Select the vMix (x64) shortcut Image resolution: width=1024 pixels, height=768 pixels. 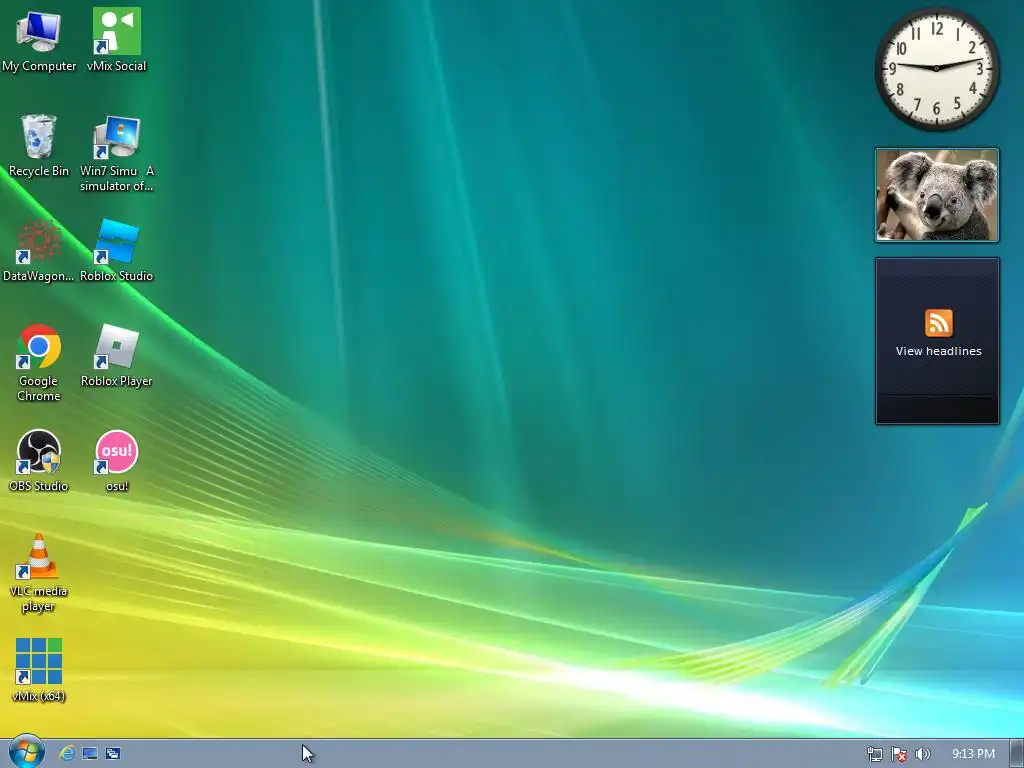pyautogui.click(x=39, y=671)
